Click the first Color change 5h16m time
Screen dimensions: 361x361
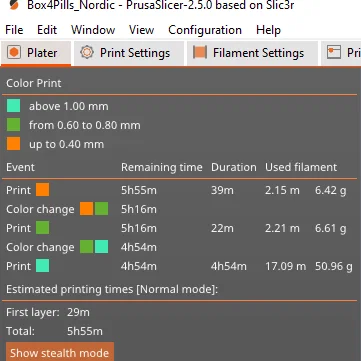tap(139, 209)
